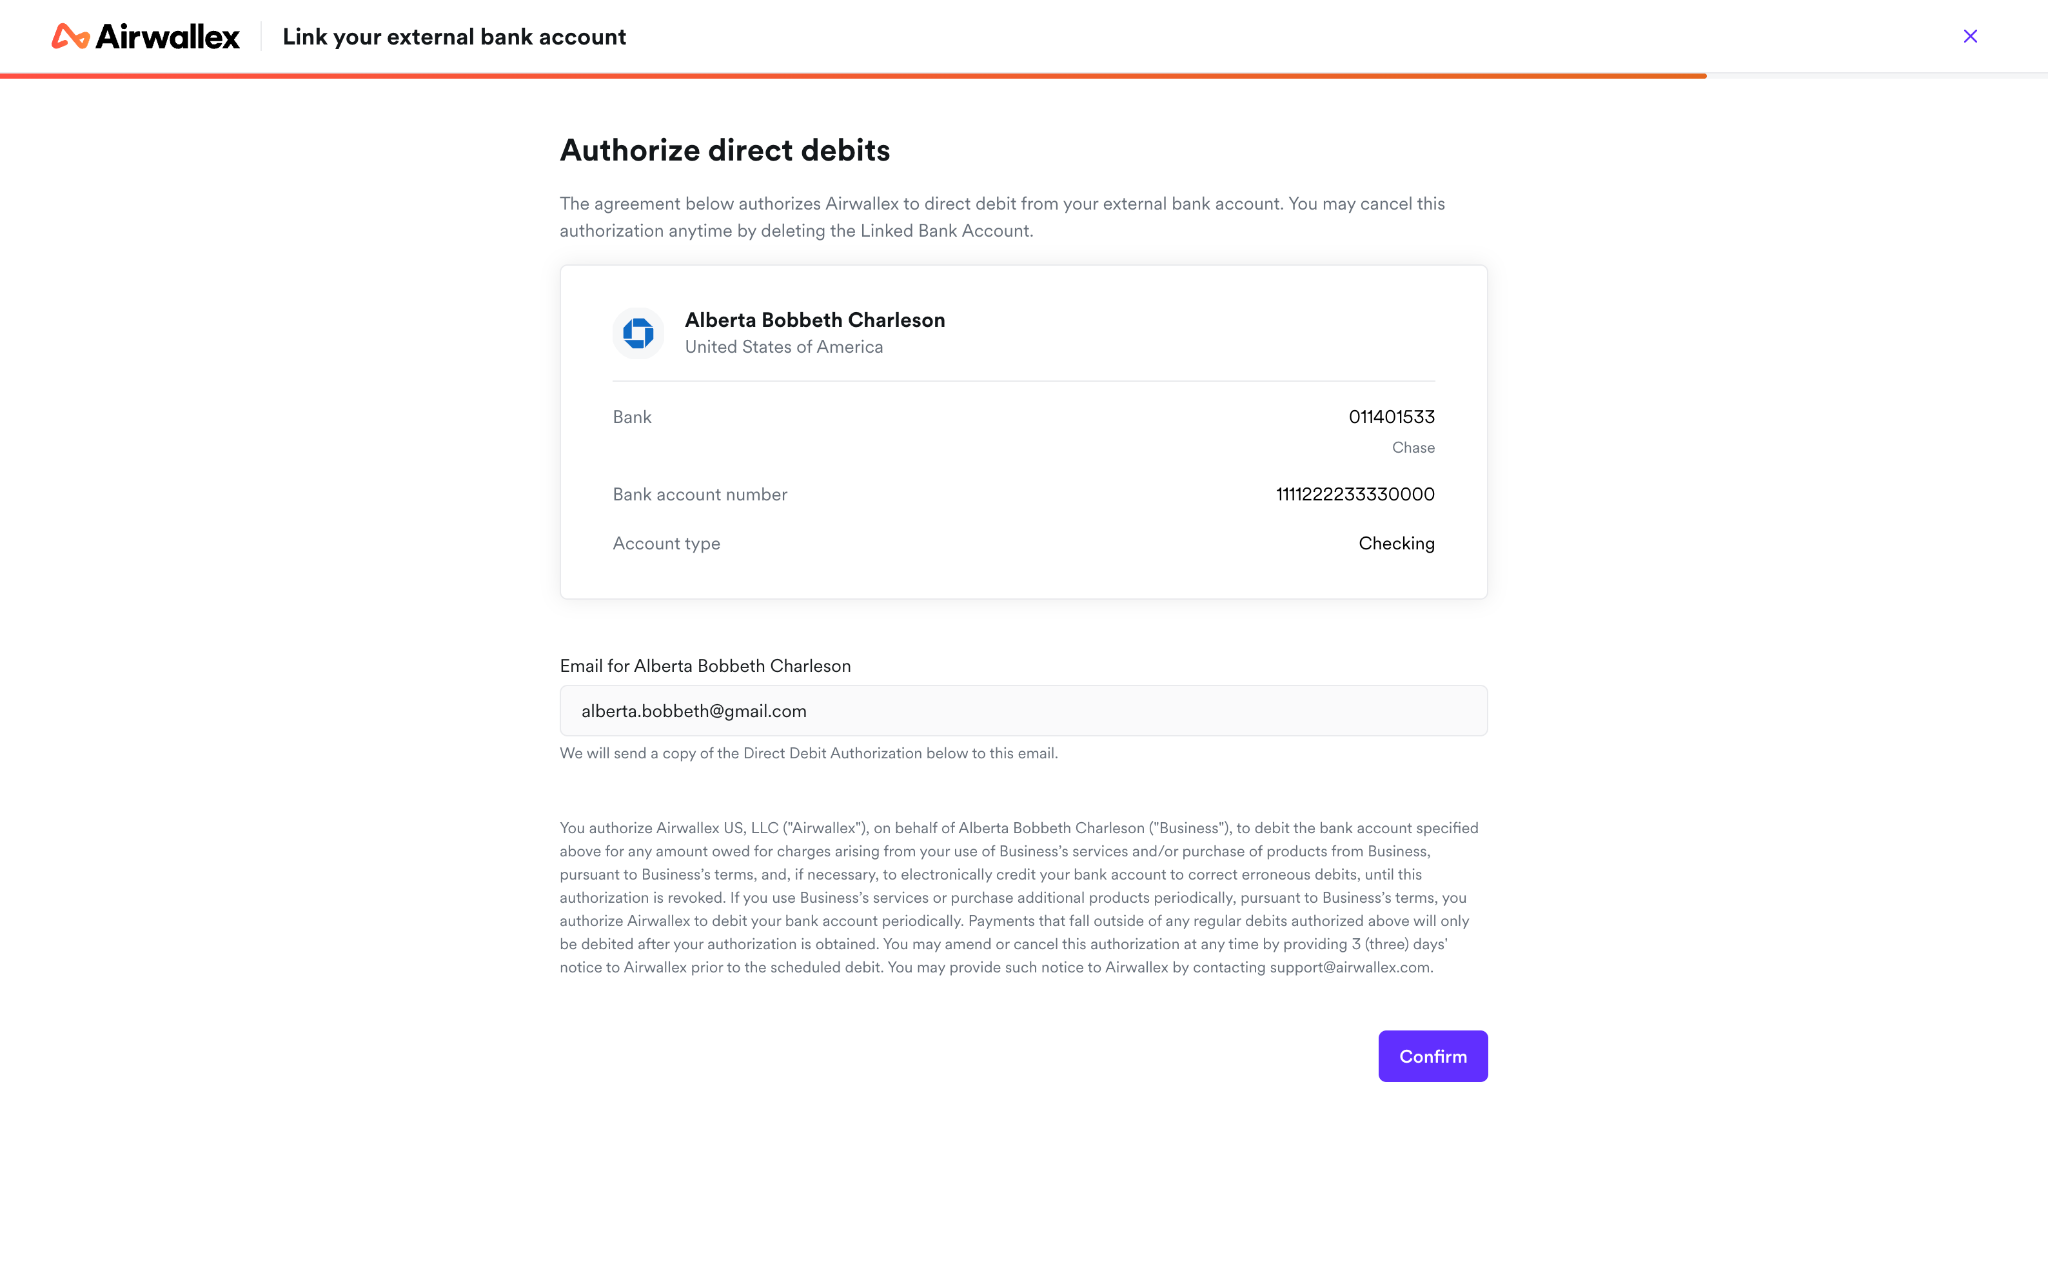
Task: Click the orange progress bar
Action: (x=853, y=76)
